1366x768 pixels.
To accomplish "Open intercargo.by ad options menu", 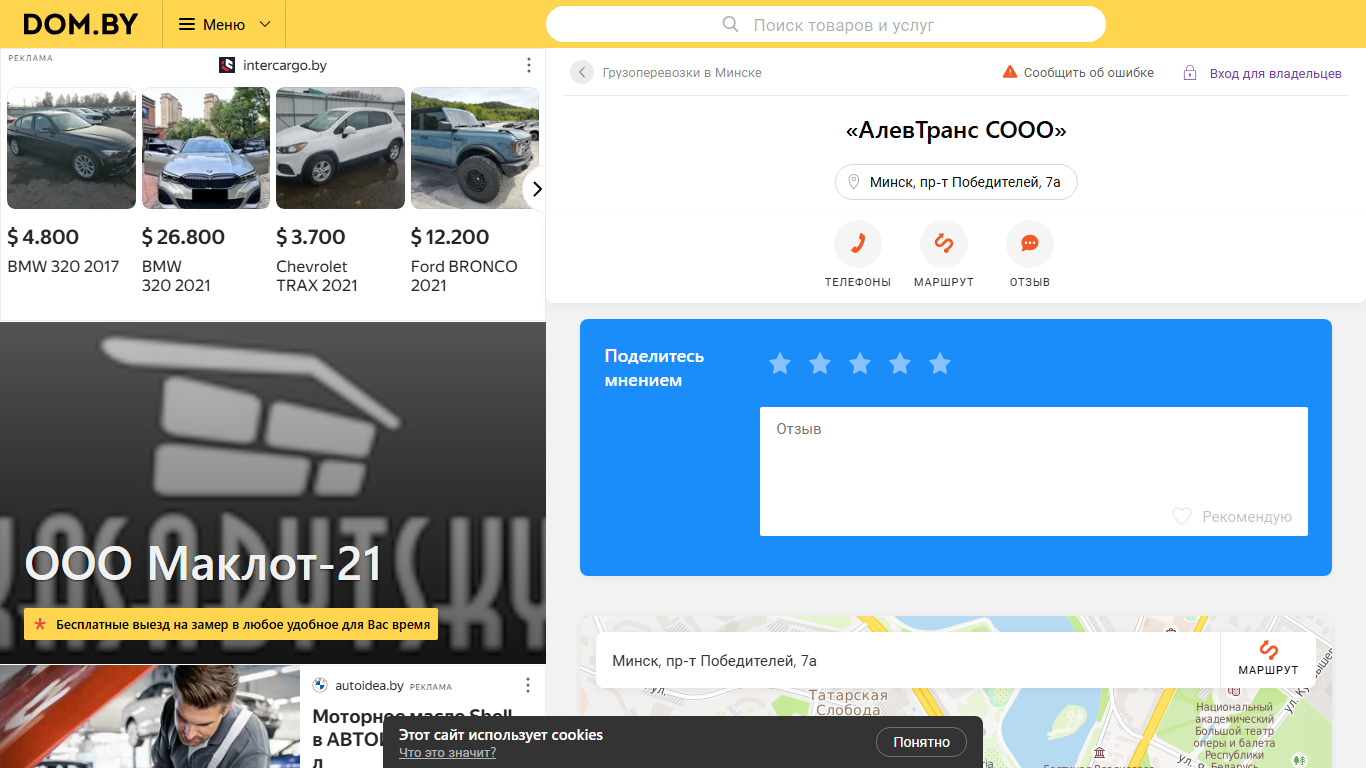I will point(529,65).
